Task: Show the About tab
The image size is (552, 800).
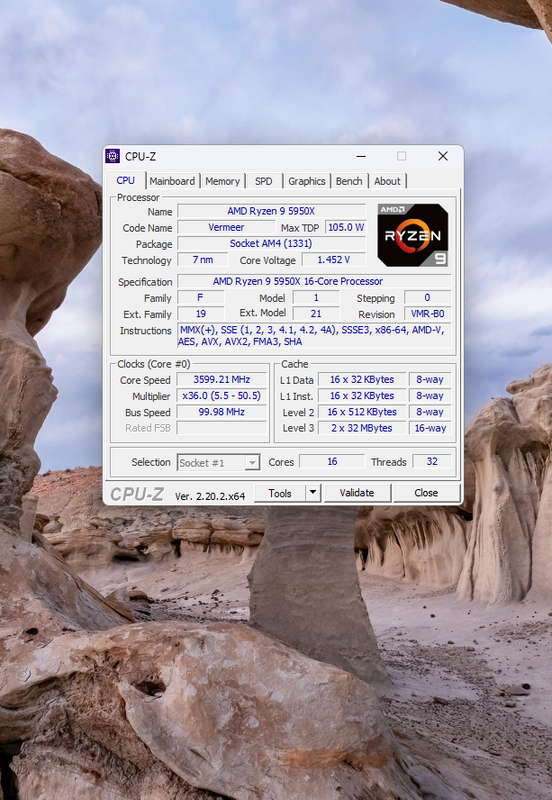Action: tap(387, 181)
